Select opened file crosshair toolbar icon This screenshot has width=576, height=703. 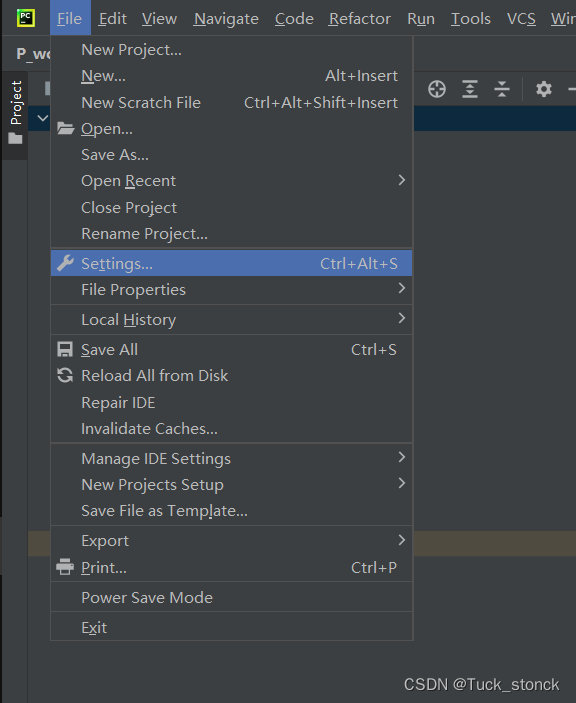437,89
